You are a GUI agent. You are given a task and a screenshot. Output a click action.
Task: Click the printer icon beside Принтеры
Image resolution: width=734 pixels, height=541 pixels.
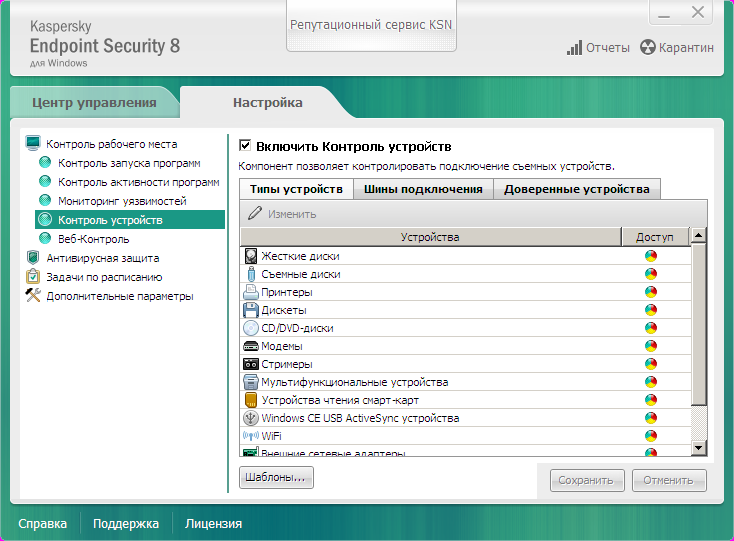click(251, 292)
